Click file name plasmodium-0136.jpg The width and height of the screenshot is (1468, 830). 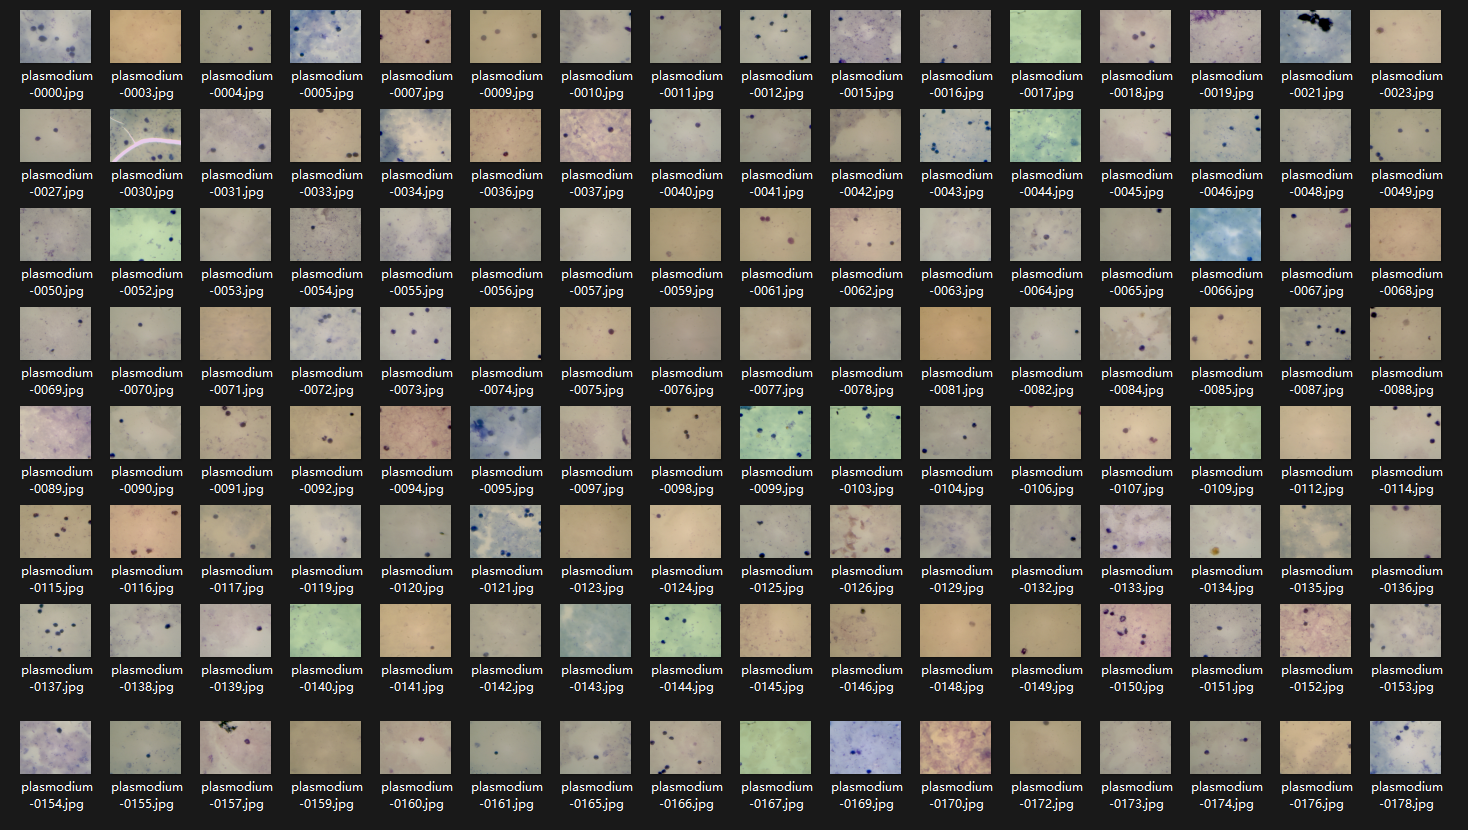[x=1407, y=579]
